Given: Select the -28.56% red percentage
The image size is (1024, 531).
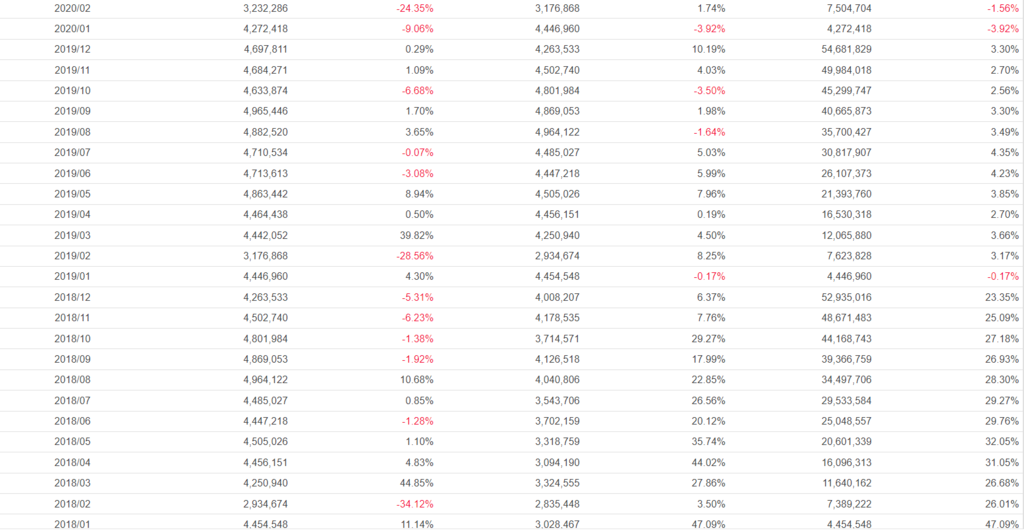Looking at the screenshot, I should tap(411, 256).
